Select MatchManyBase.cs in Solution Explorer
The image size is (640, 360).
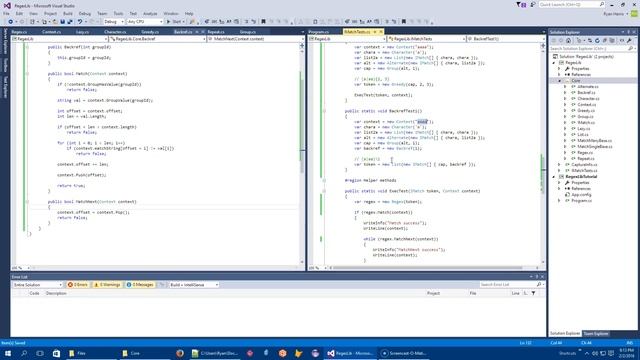tap(594, 140)
